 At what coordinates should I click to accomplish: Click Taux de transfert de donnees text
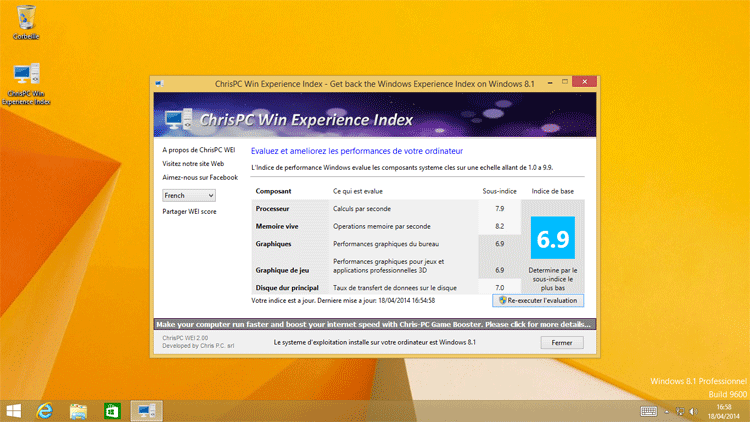click(395, 288)
